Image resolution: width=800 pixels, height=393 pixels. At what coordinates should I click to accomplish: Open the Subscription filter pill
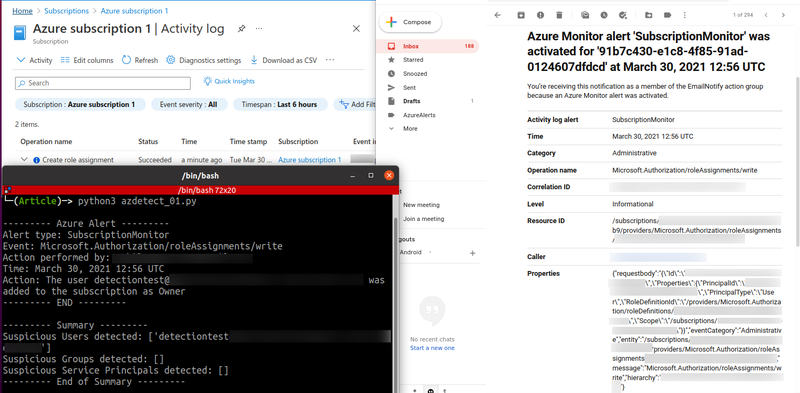[80, 105]
